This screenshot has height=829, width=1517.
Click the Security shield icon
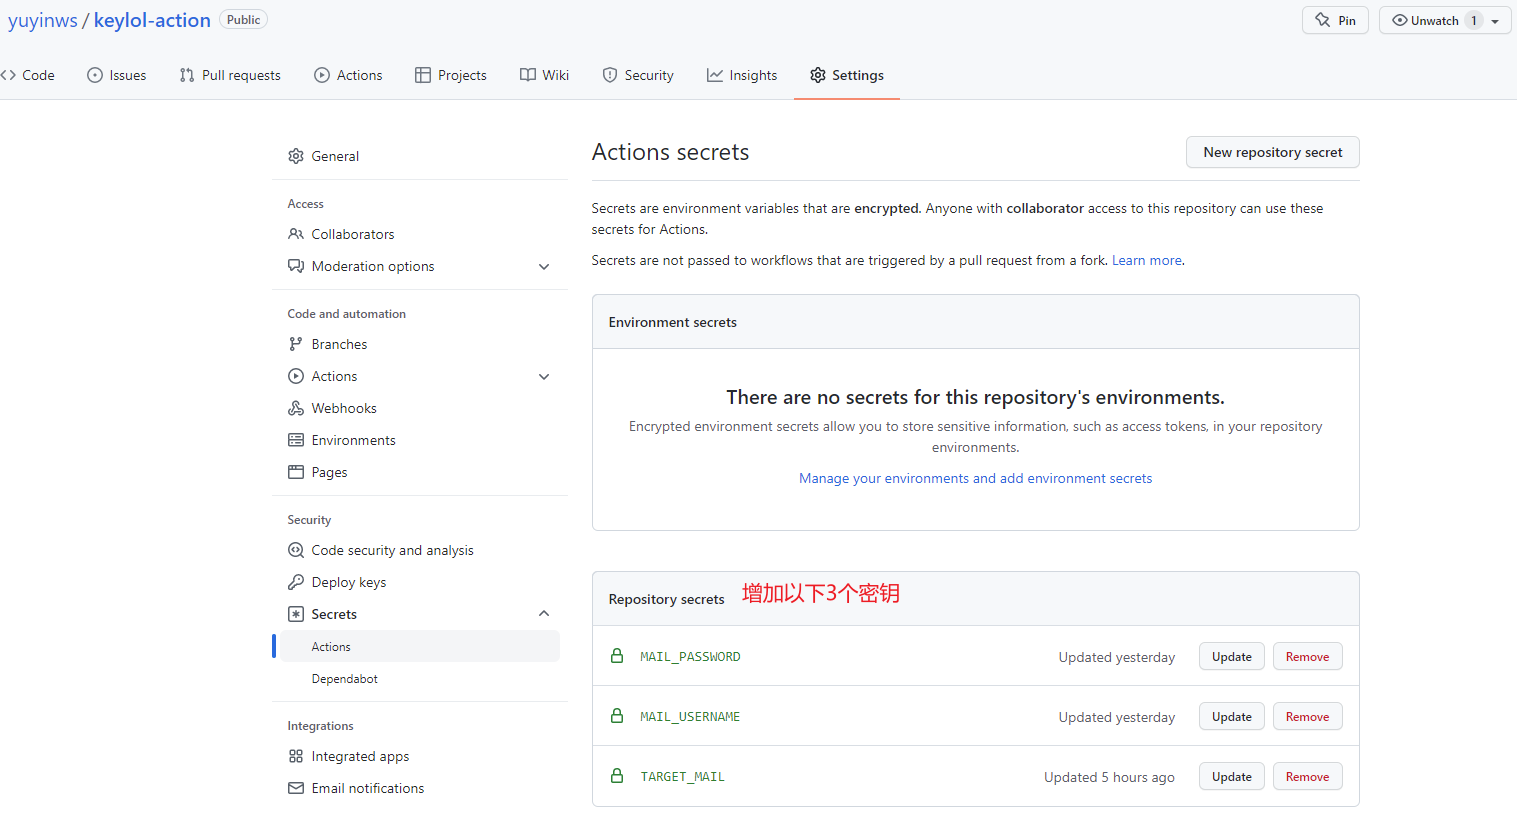(610, 75)
